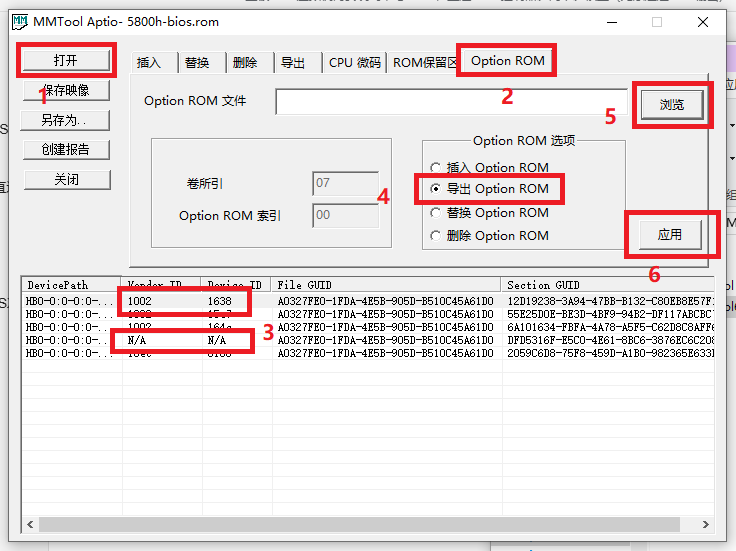Select the 删除 tab
Screen dimensions: 736x551
(245, 63)
